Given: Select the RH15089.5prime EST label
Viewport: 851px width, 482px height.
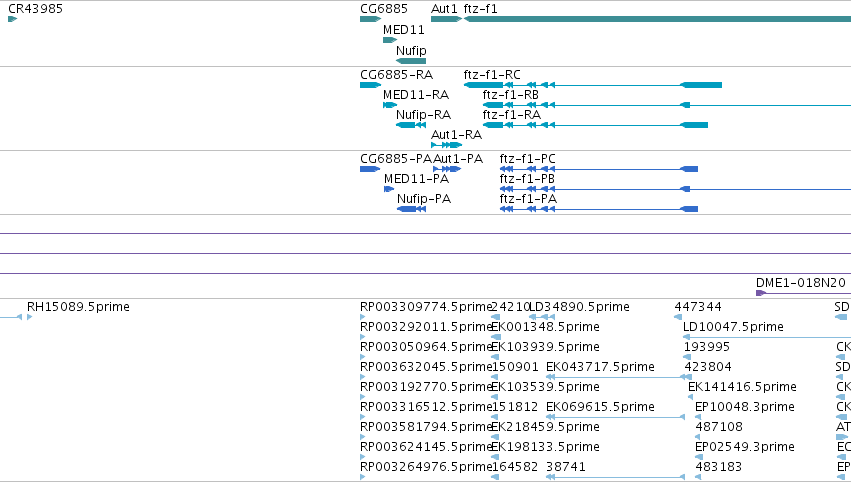Looking at the screenshot, I should pos(78,307).
